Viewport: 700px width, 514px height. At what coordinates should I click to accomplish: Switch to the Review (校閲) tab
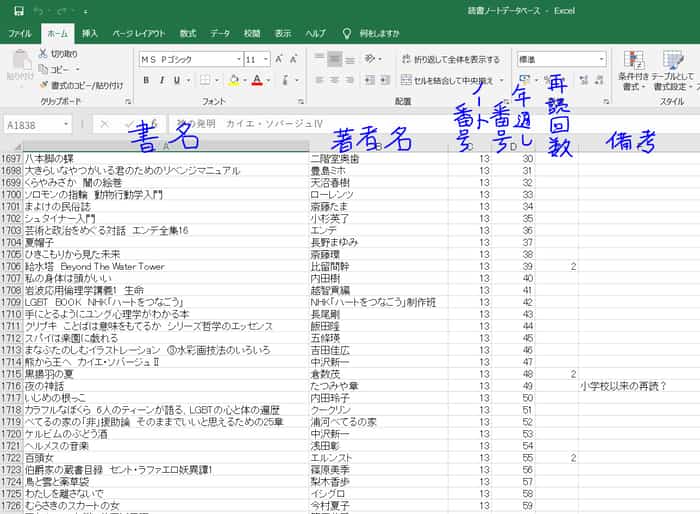point(252,33)
